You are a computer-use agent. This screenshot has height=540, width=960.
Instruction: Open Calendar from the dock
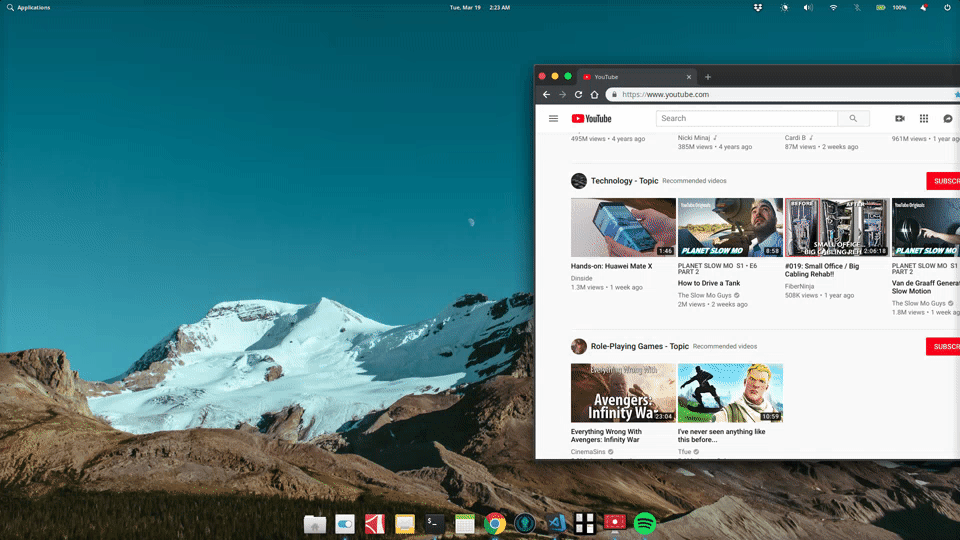[x=465, y=524]
